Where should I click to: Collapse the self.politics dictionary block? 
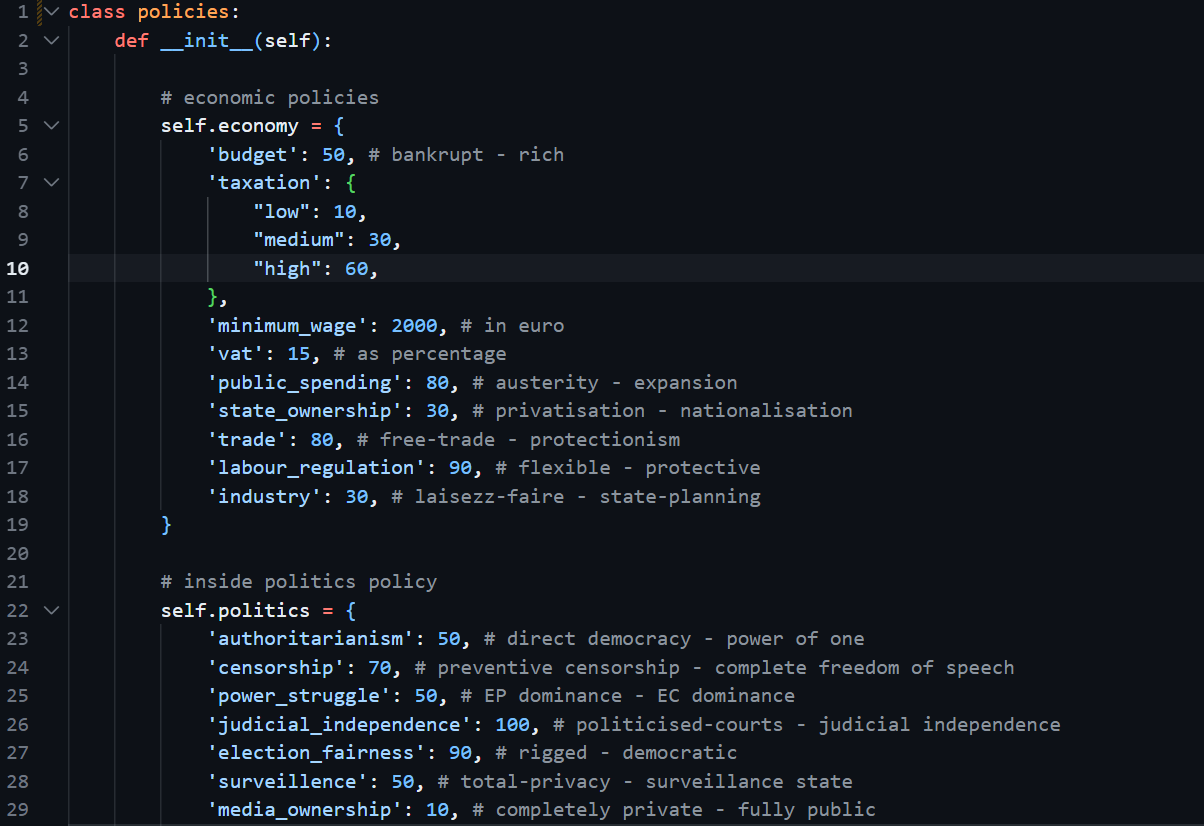tap(52, 610)
